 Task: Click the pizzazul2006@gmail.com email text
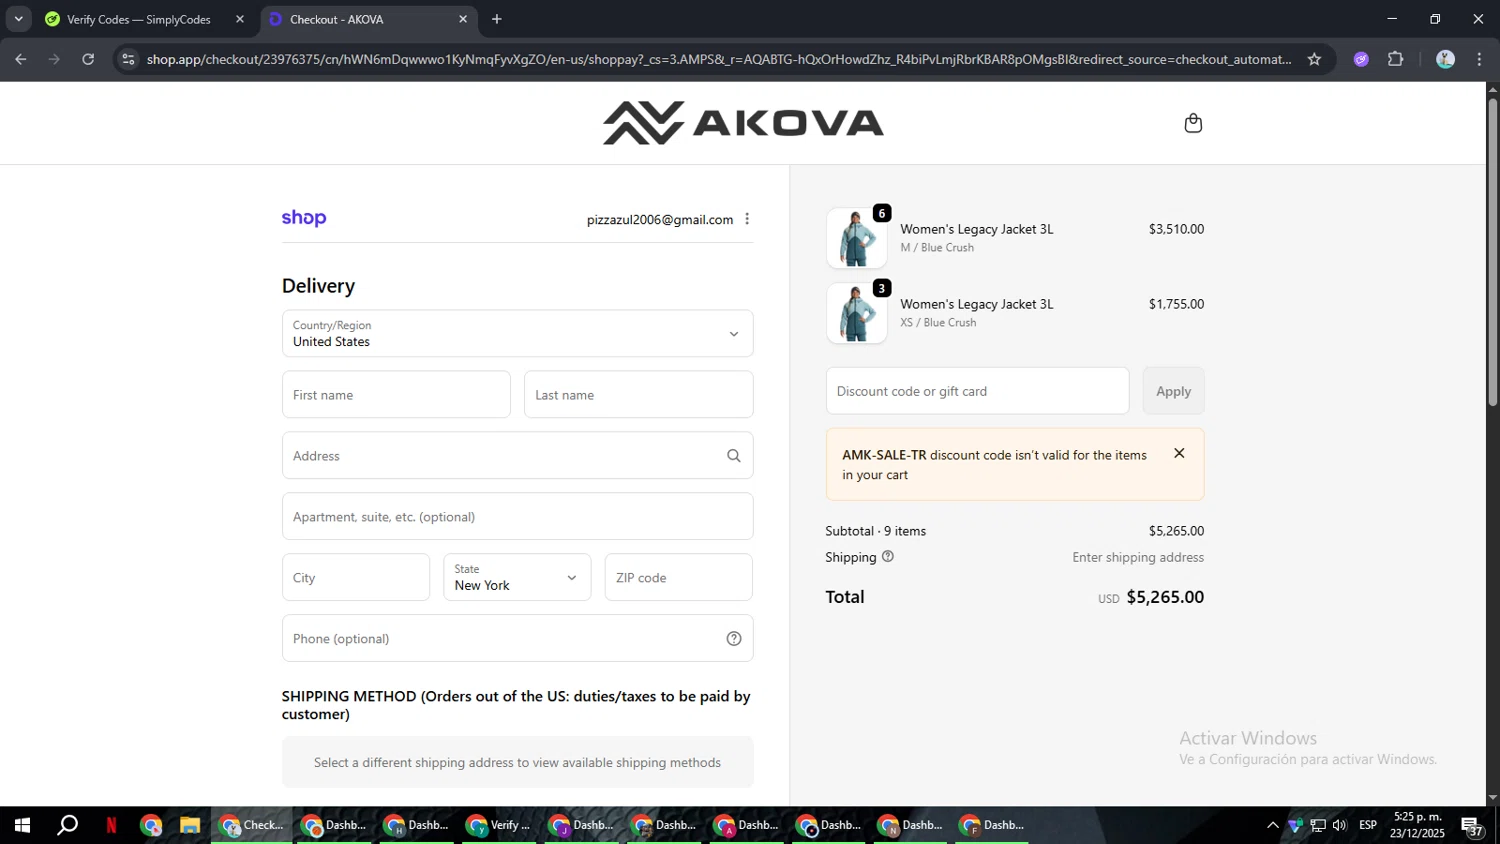(660, 219)
